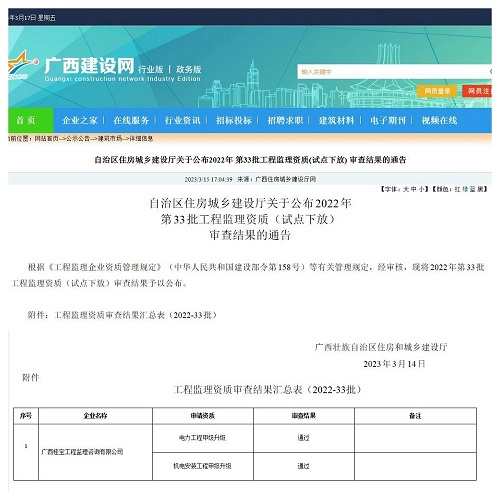Click the orange 网员登录 button

(437, 91)
